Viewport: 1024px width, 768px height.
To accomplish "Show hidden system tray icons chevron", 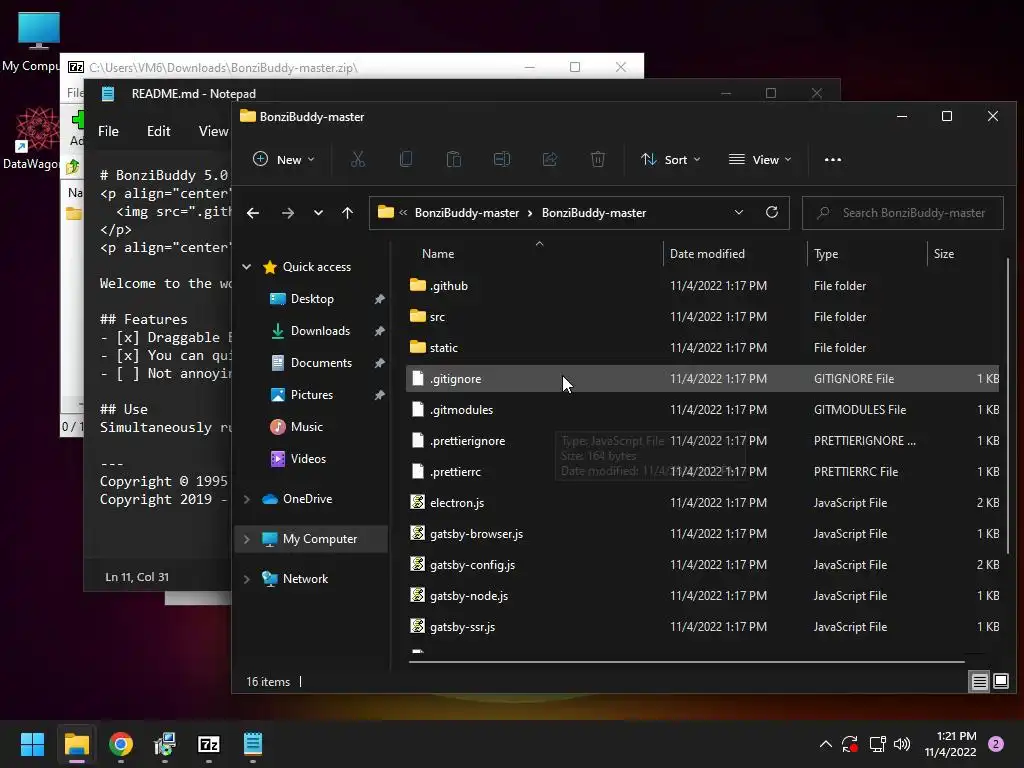I will (825, 744).
